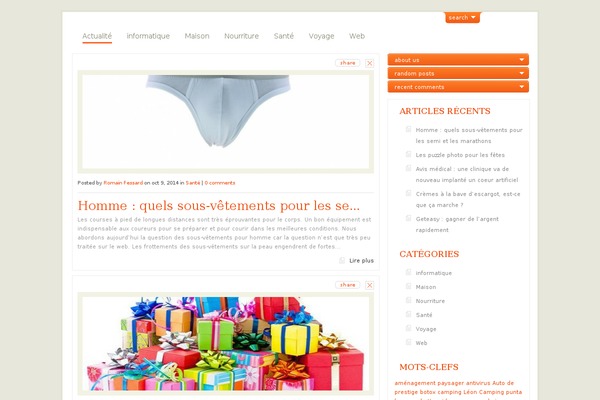Viewport: 600px width, 400px height.
Task: Click the document icon beside Lire plus
Action: click(342, 260)
